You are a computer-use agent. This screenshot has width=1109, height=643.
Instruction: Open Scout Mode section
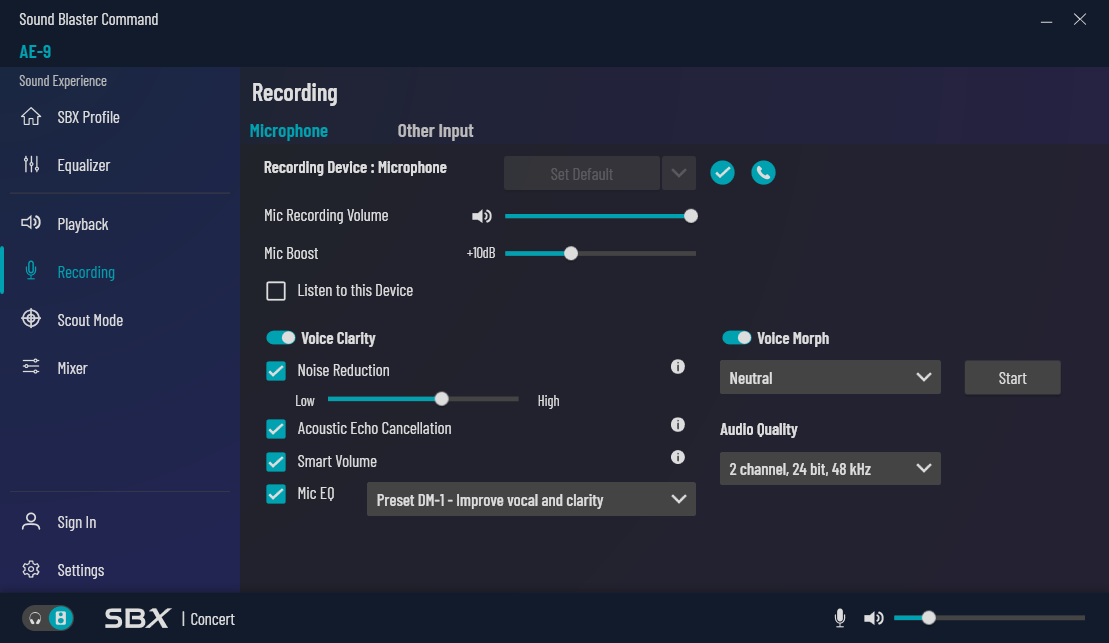coord(90,320)
